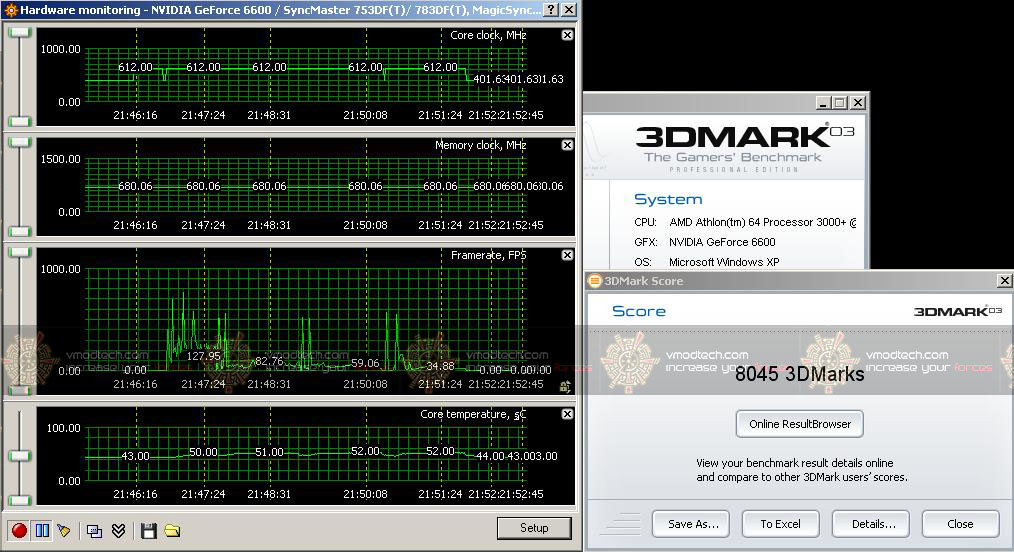Screen dimensions: 1014x552
Task: Click the red record log button
Action: [19, 531]
